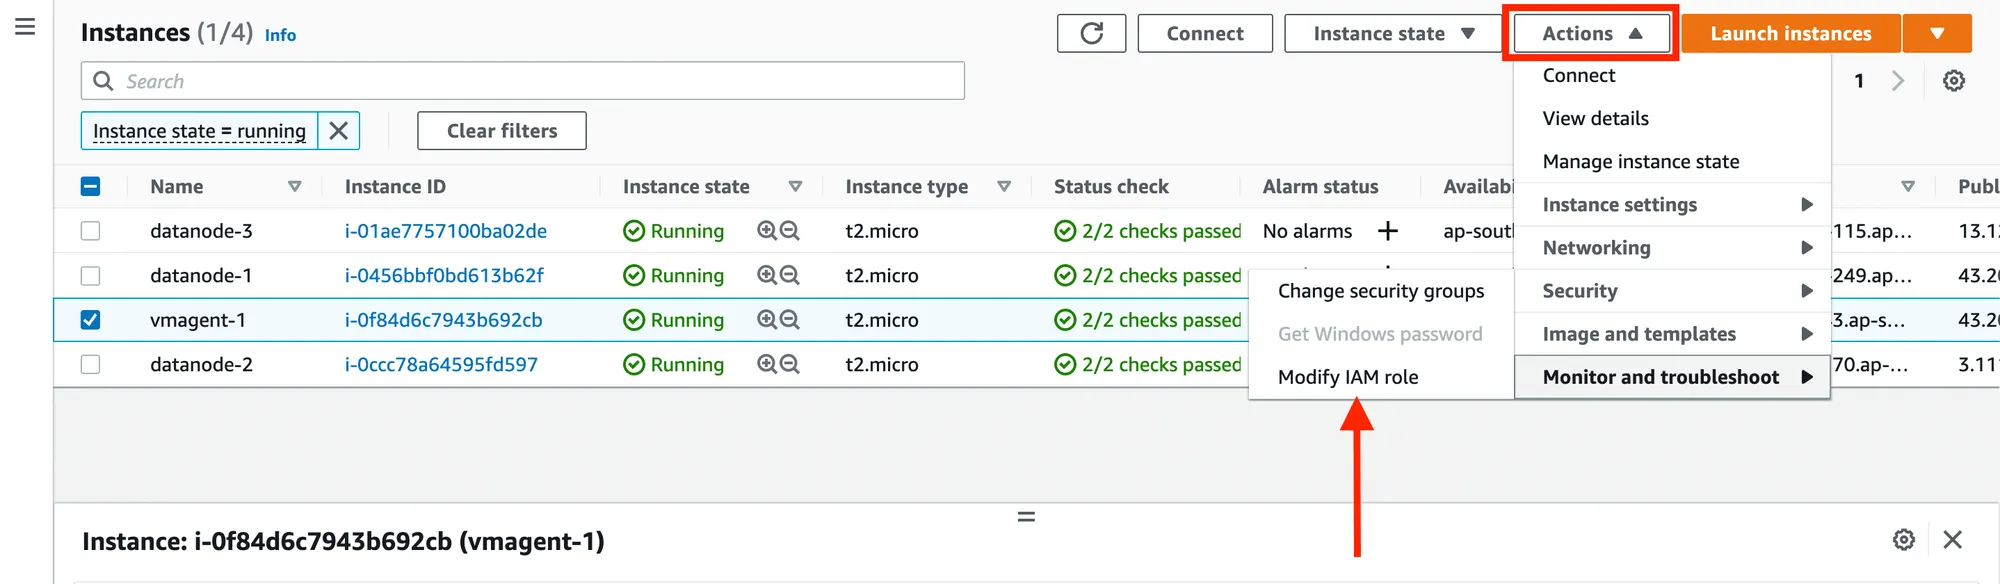Open instance ID link for datanode-1
The height and width of the screenshot is (584, 2000).
coord(444,276)
